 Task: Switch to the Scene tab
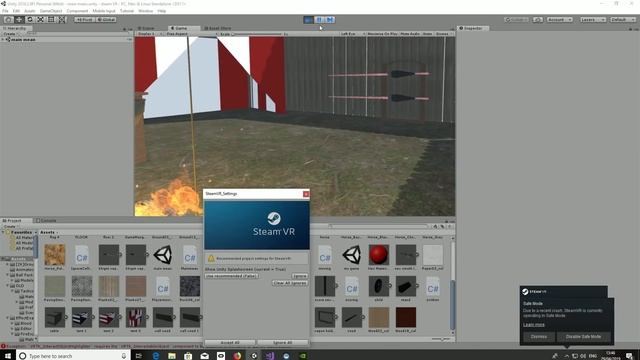point(146,28)
